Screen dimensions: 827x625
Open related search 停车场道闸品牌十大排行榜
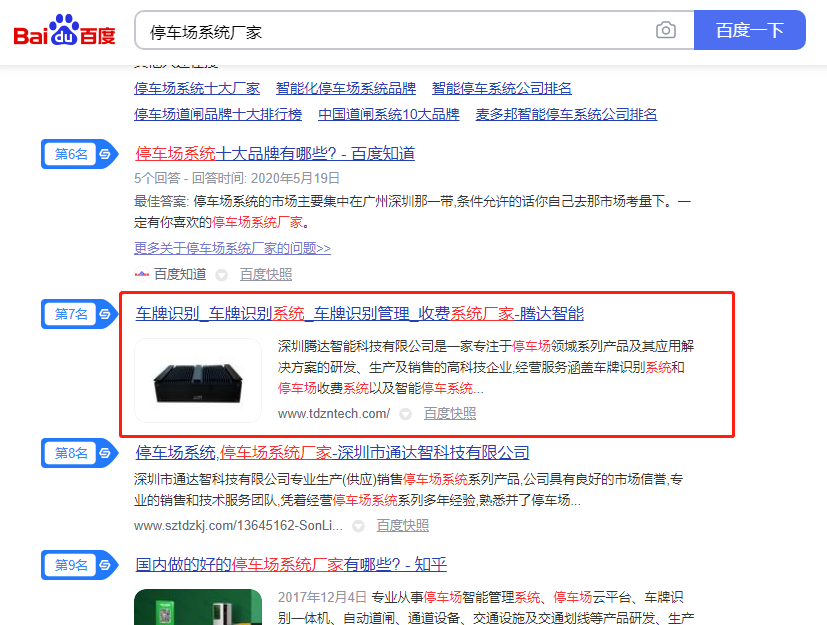[x=218, y=114]
